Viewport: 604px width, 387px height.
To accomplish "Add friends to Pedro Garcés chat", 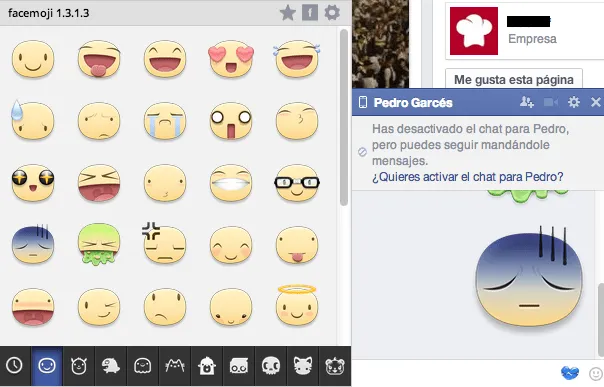I will click(x=527, y=102).
